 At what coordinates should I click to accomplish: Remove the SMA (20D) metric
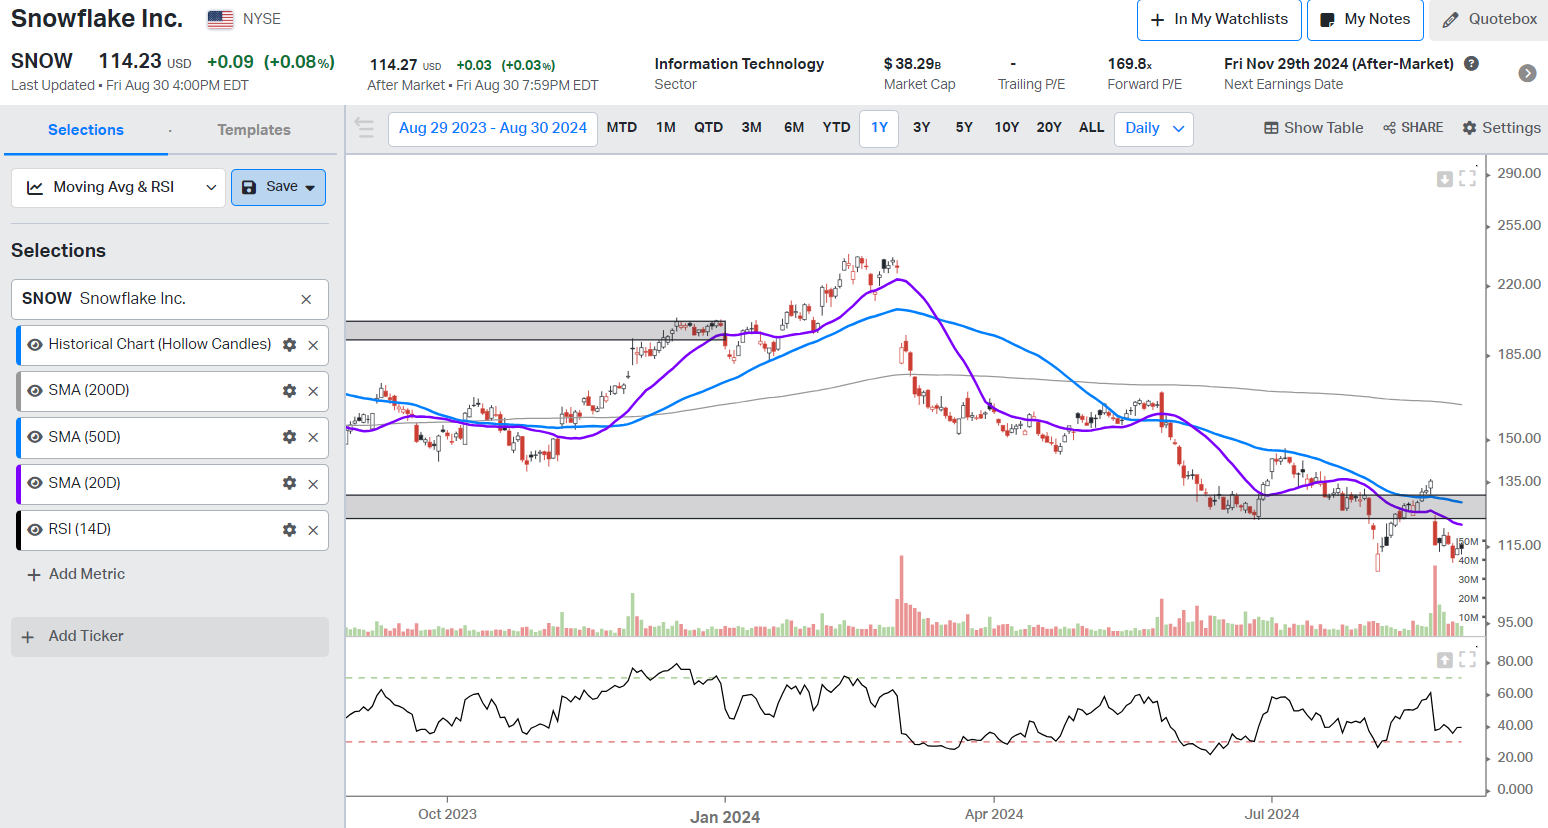tap(313, 484)
